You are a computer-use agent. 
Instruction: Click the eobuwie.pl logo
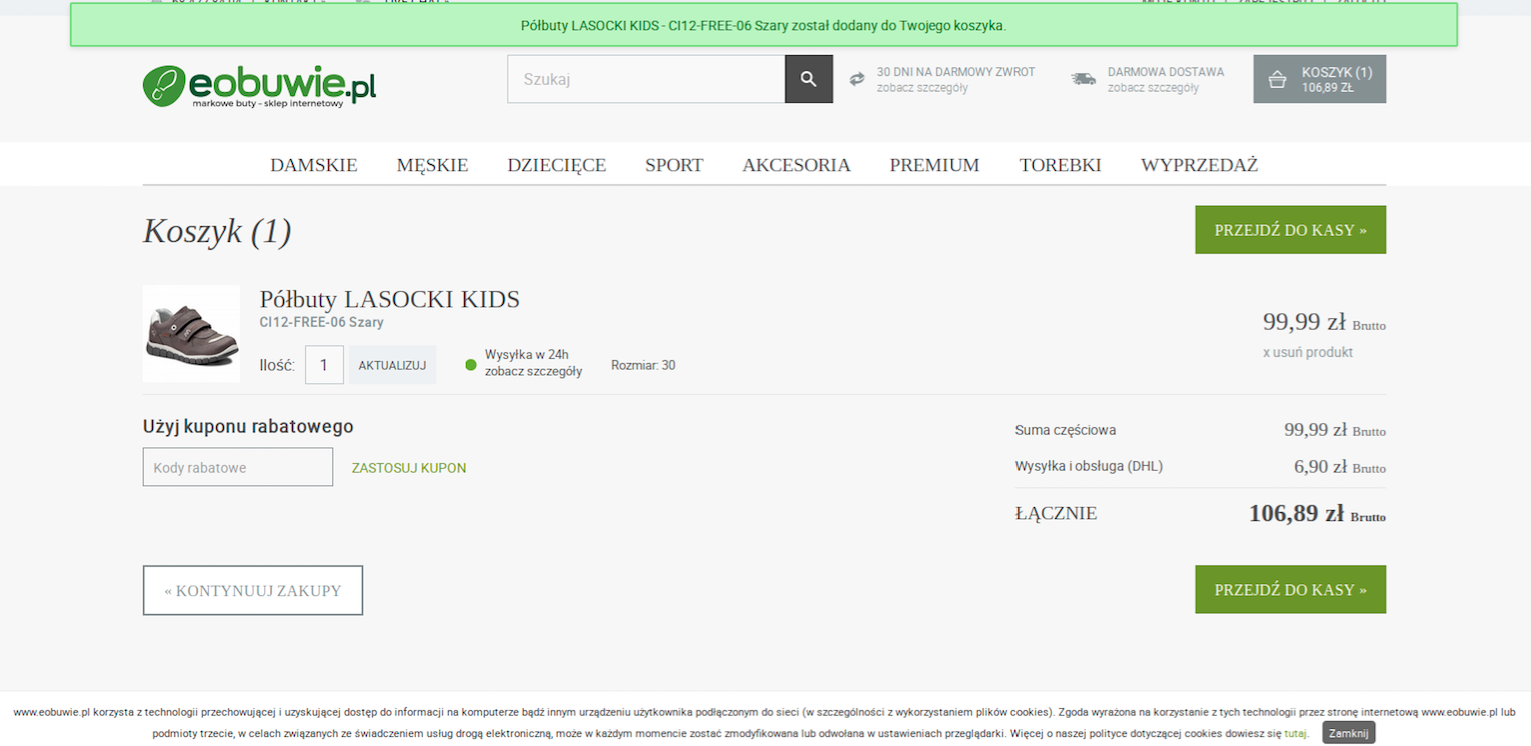(259, 84)
